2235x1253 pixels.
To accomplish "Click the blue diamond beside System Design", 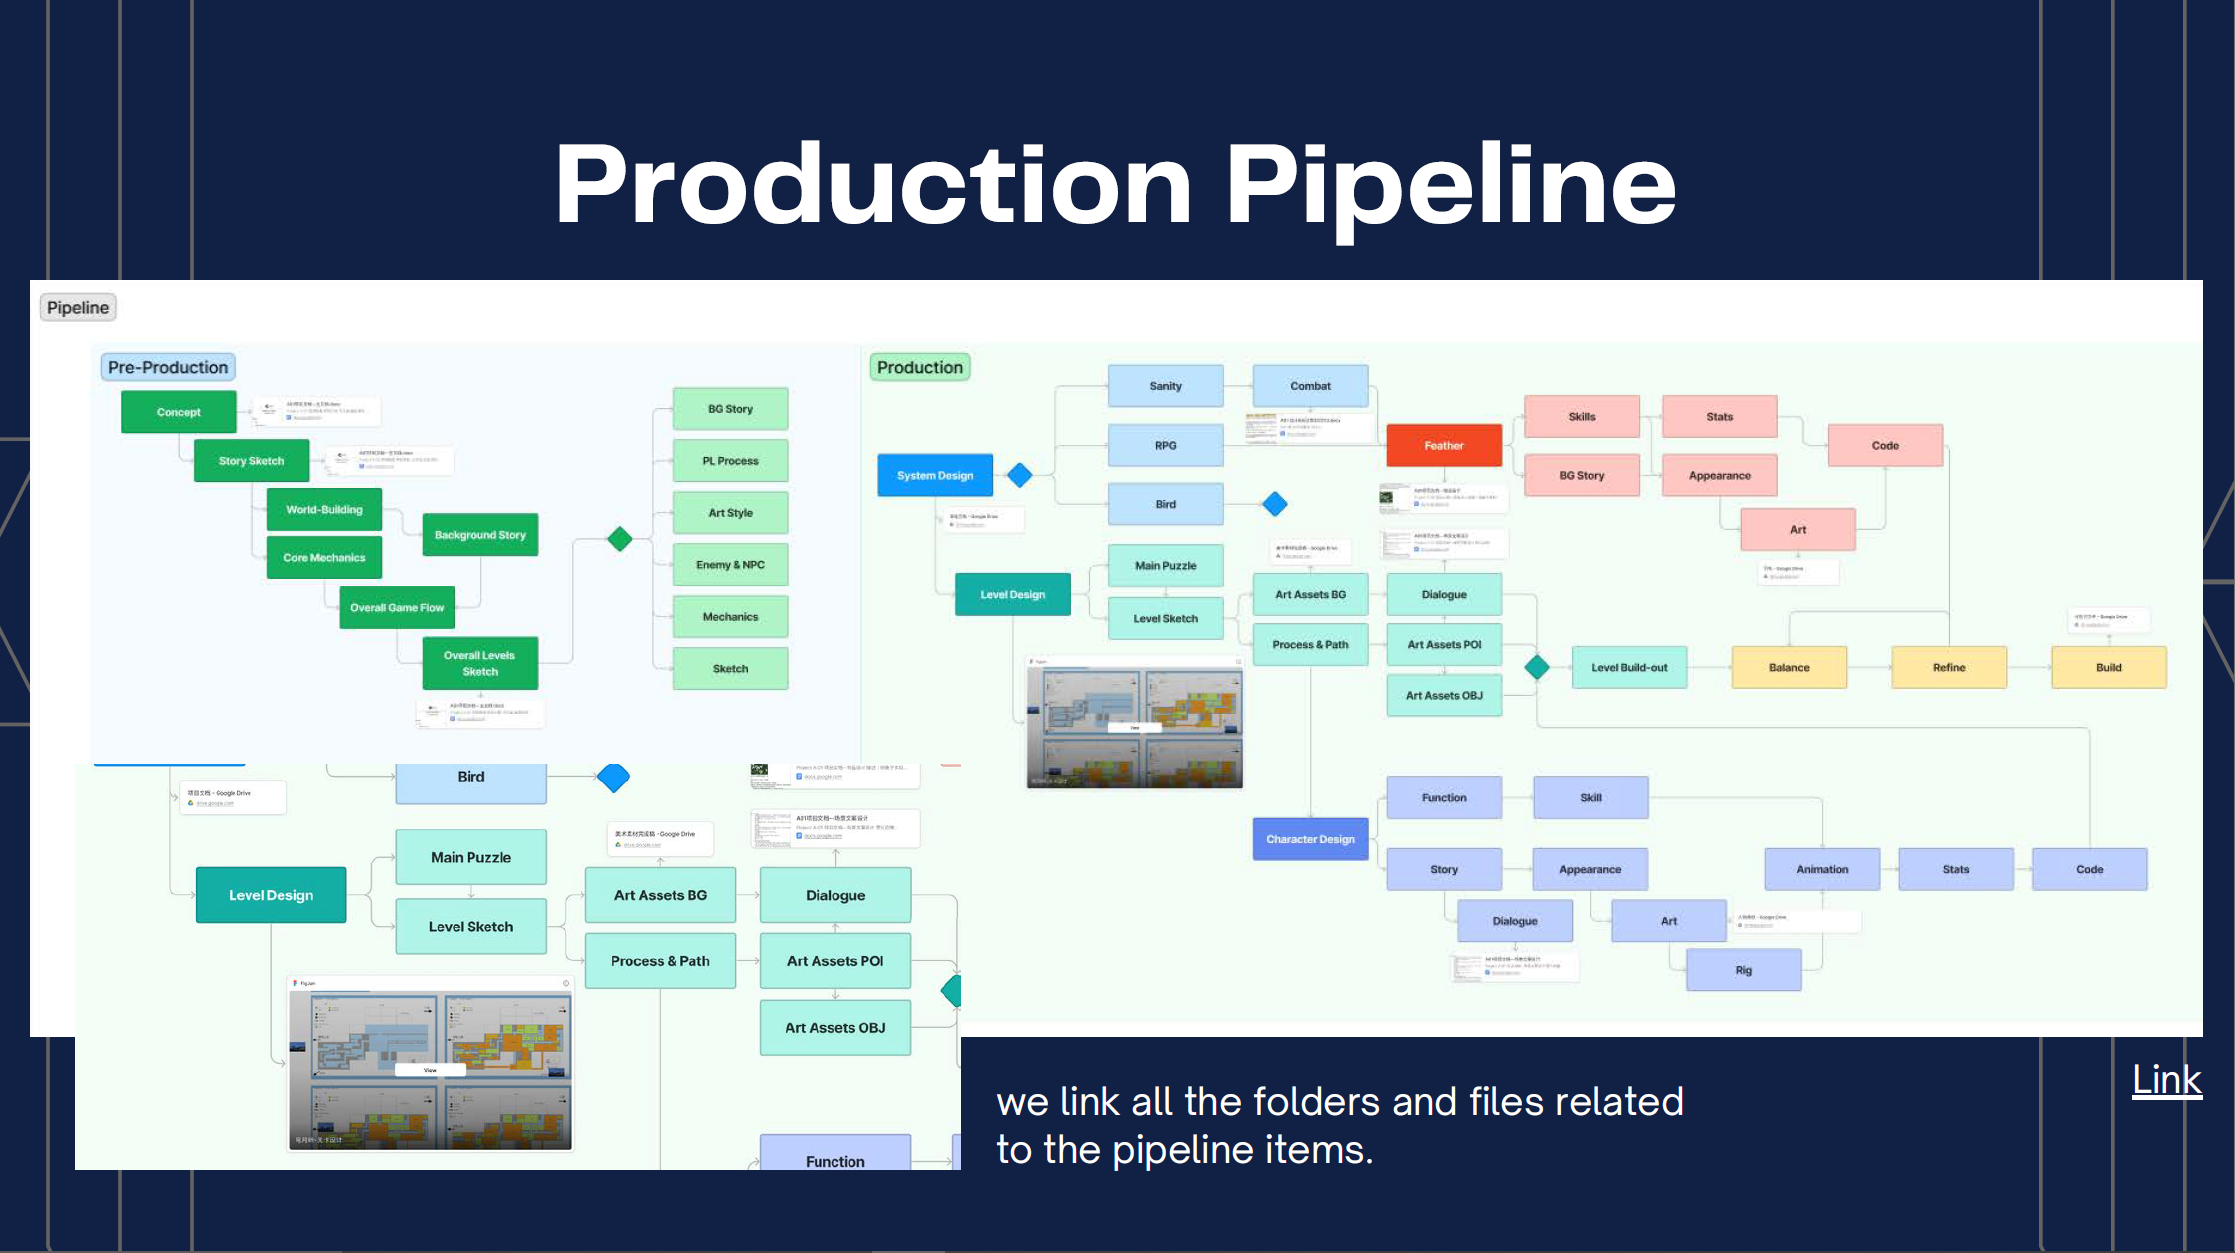I will pos(1019,475).
